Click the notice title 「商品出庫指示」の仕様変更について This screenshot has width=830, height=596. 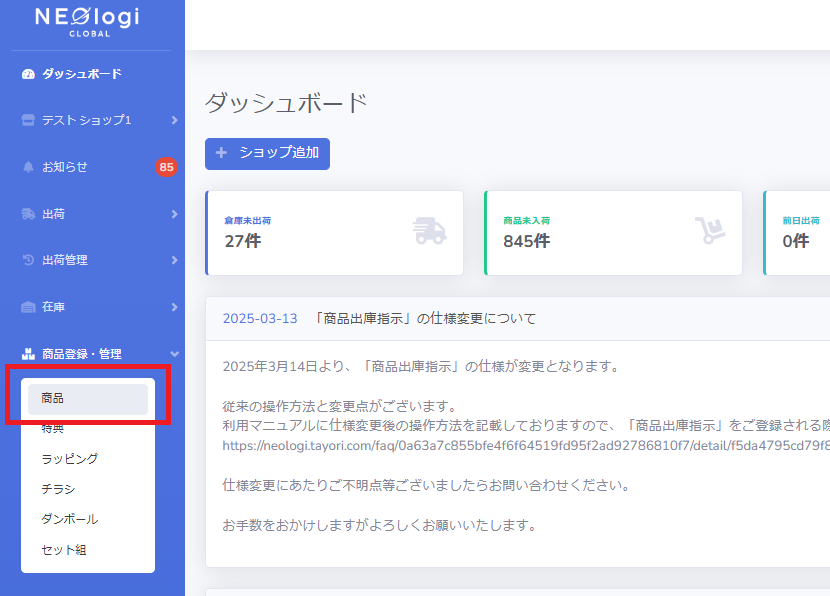[423, 319]
